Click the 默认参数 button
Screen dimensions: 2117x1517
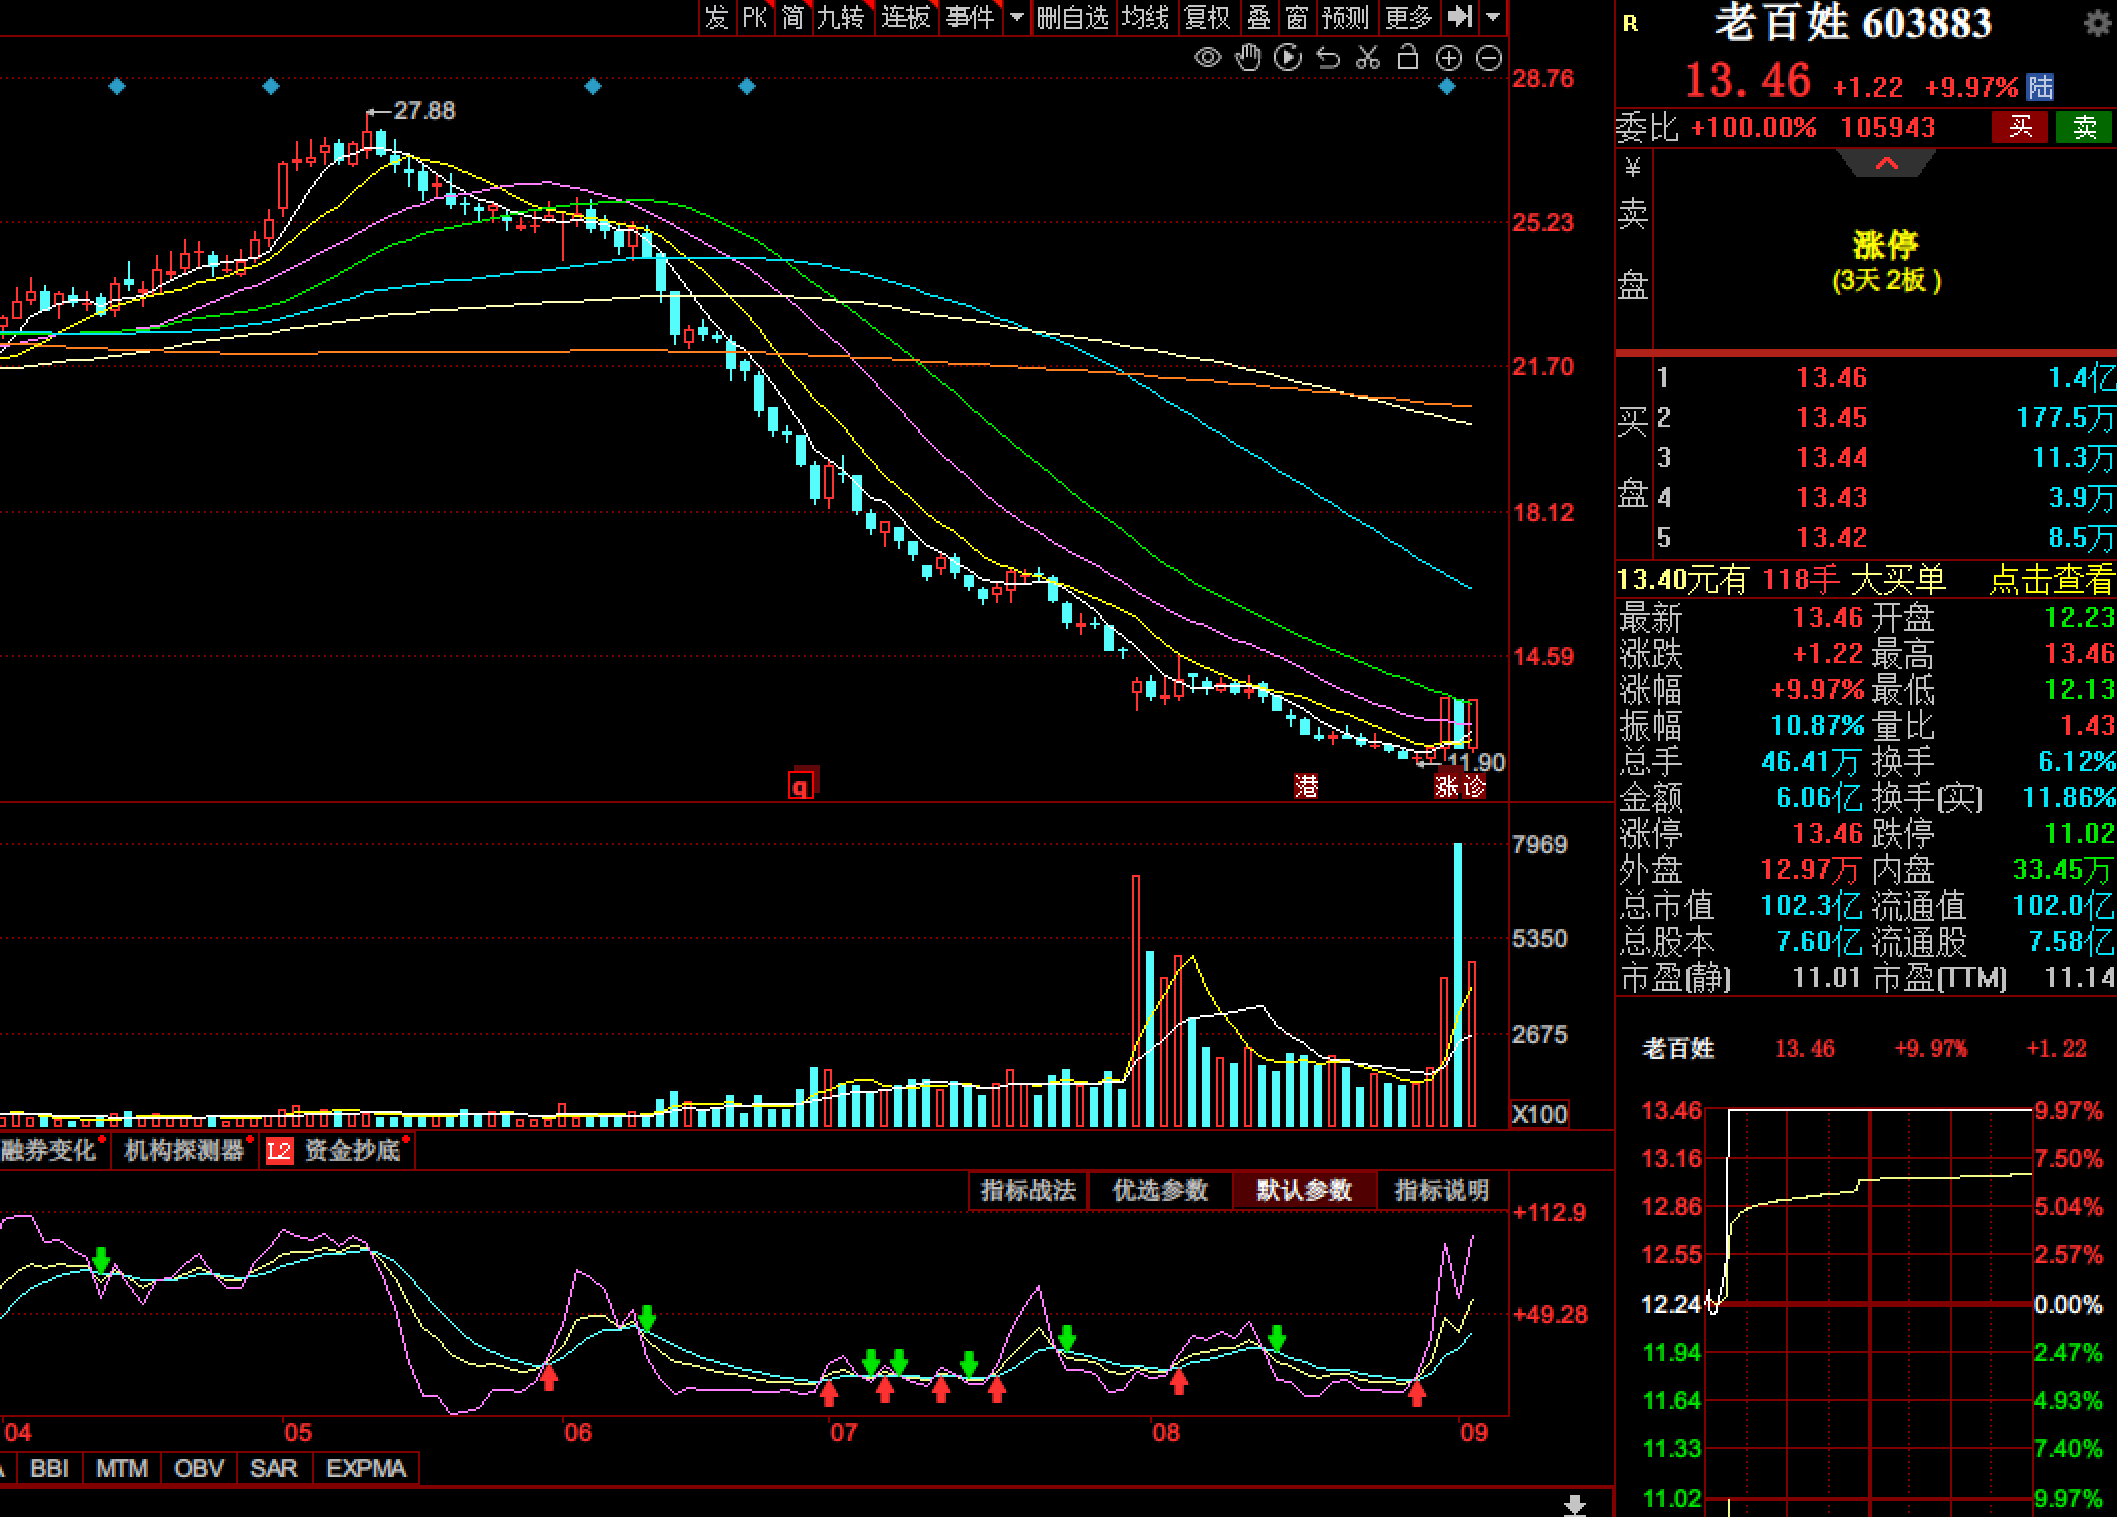point(1304,1190)
